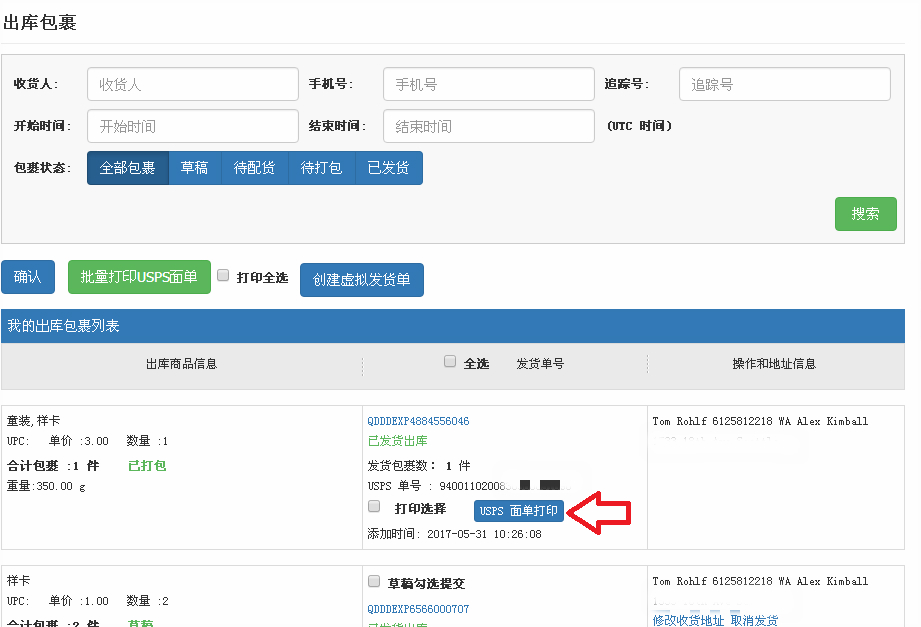
Task: Click the 单价 :3.00 value
Action: click(x=79, y=441)
